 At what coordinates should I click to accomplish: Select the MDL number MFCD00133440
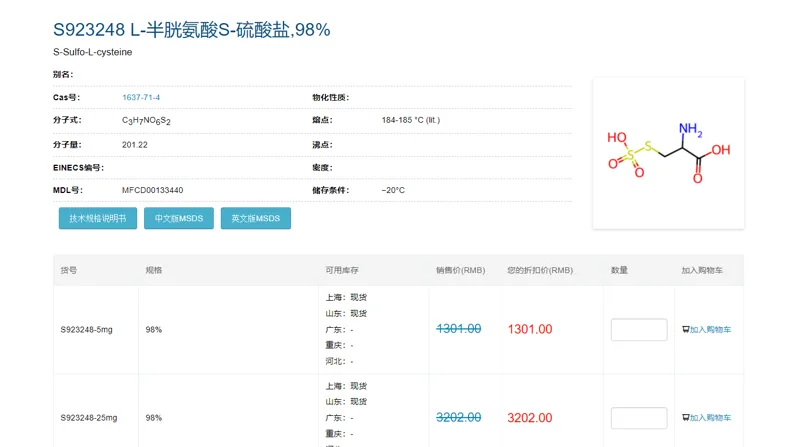153,190
